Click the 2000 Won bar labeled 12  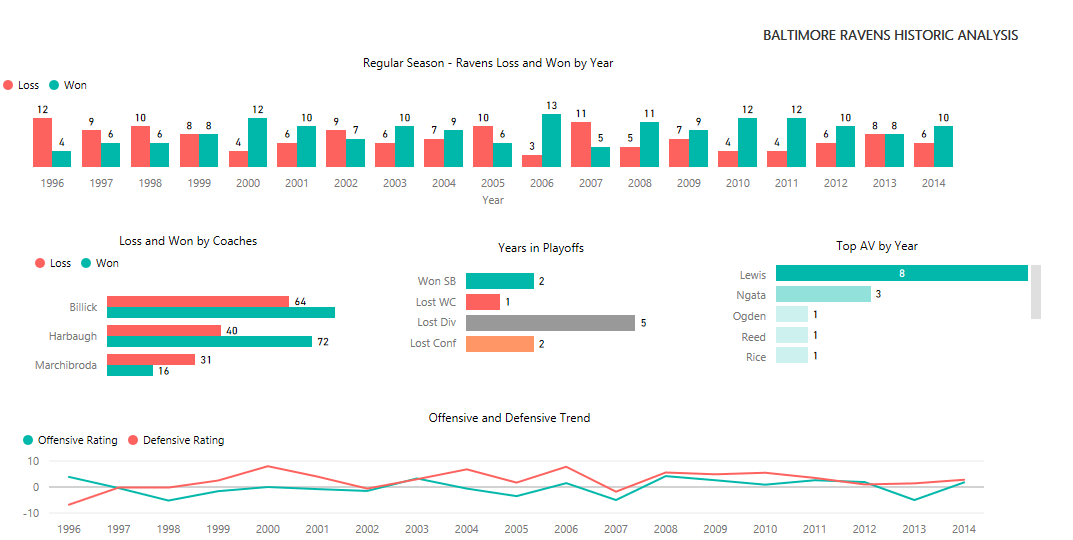258,142
